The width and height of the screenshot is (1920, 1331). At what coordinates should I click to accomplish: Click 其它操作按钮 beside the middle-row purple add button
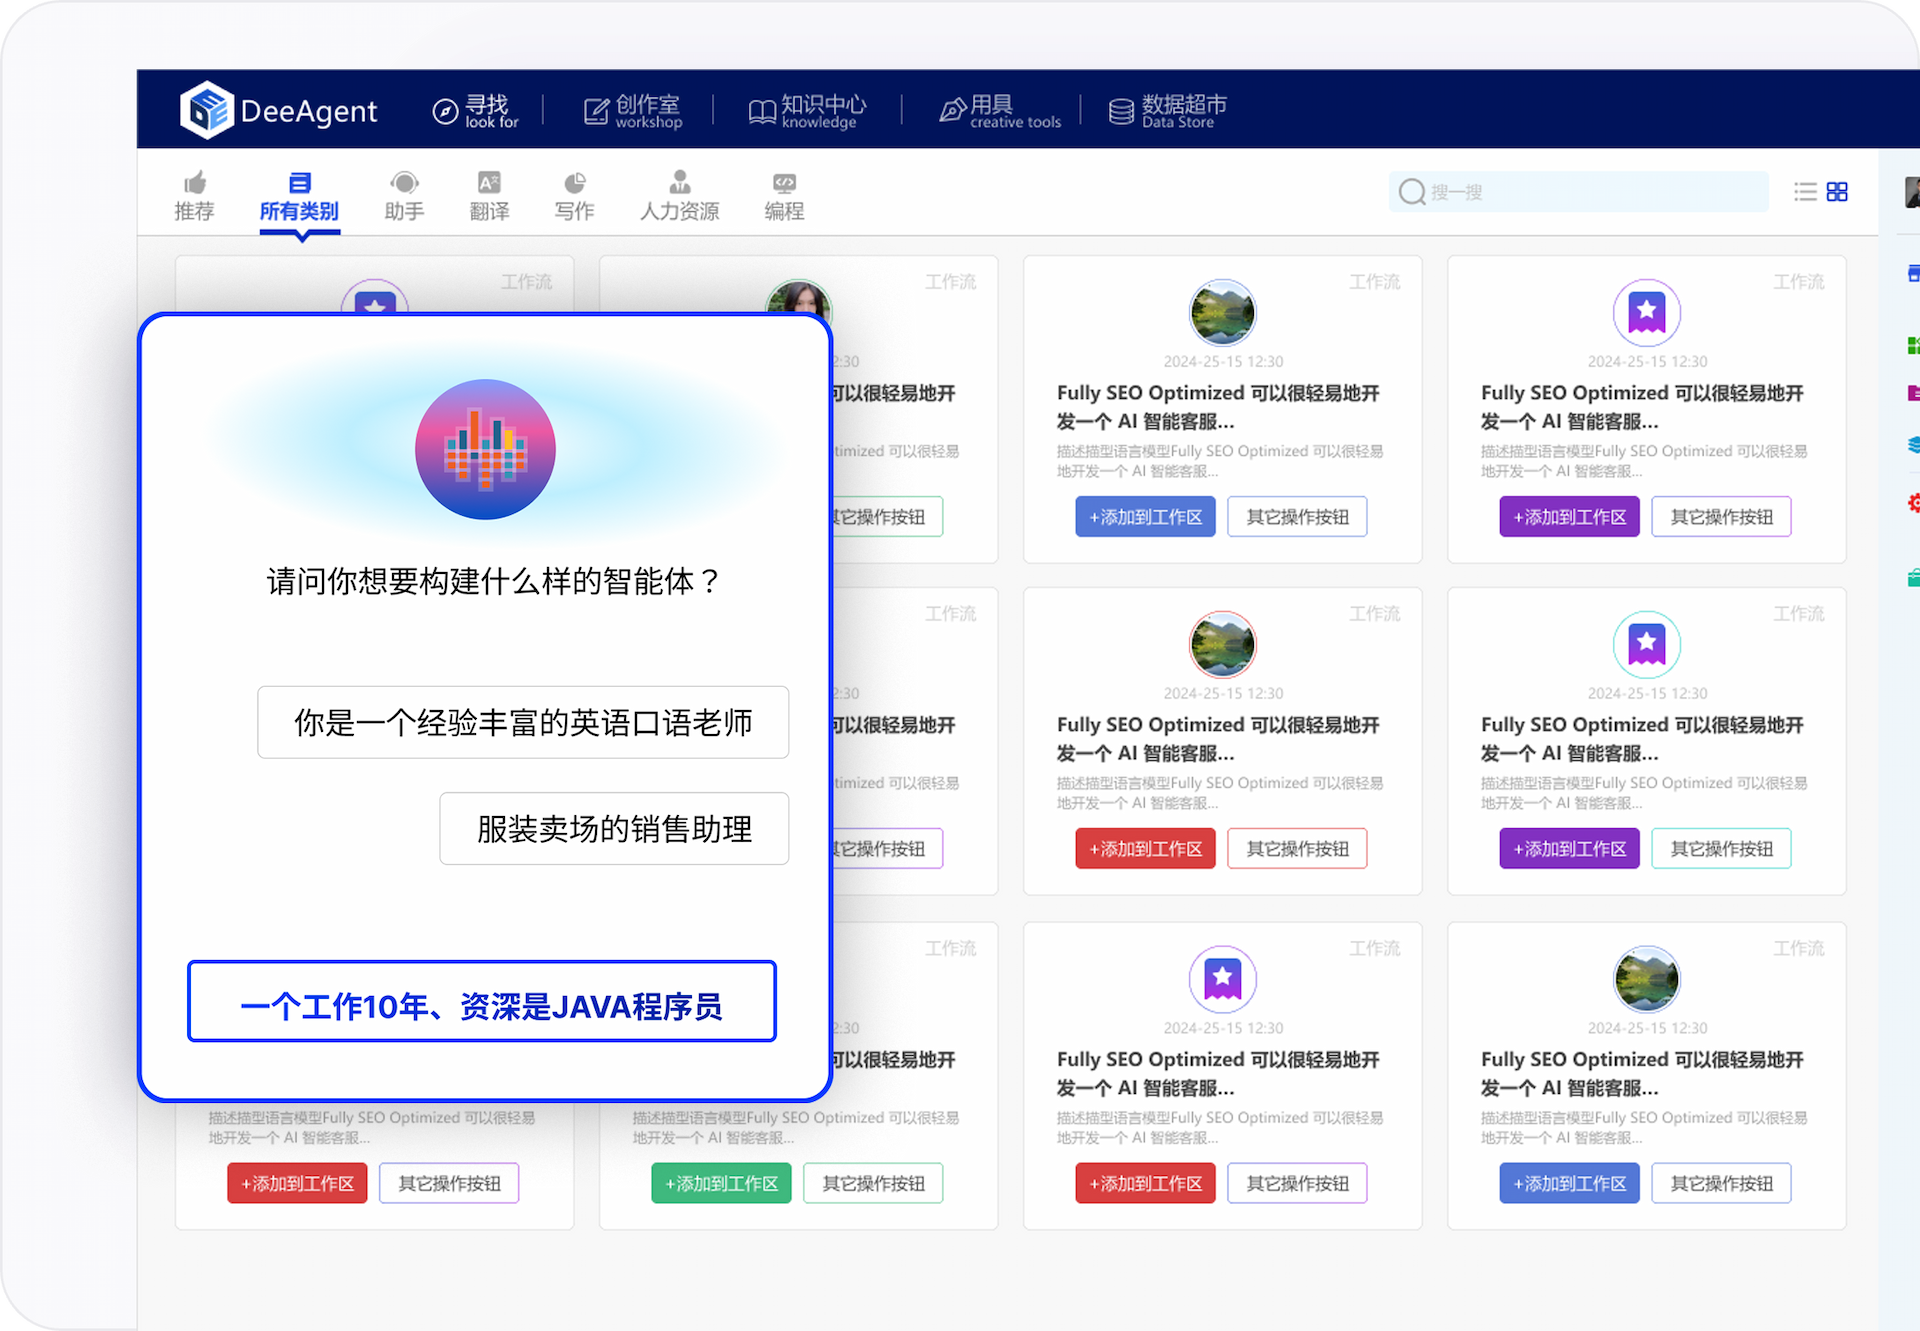(x=1721, y=849)
